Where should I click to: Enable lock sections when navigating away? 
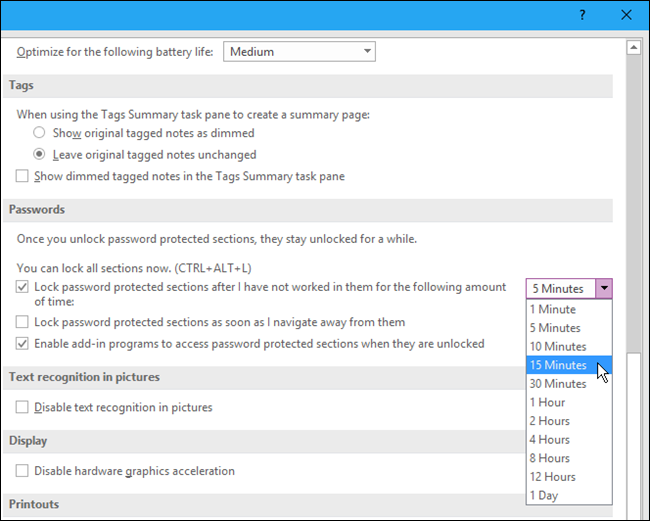point(23,322)
